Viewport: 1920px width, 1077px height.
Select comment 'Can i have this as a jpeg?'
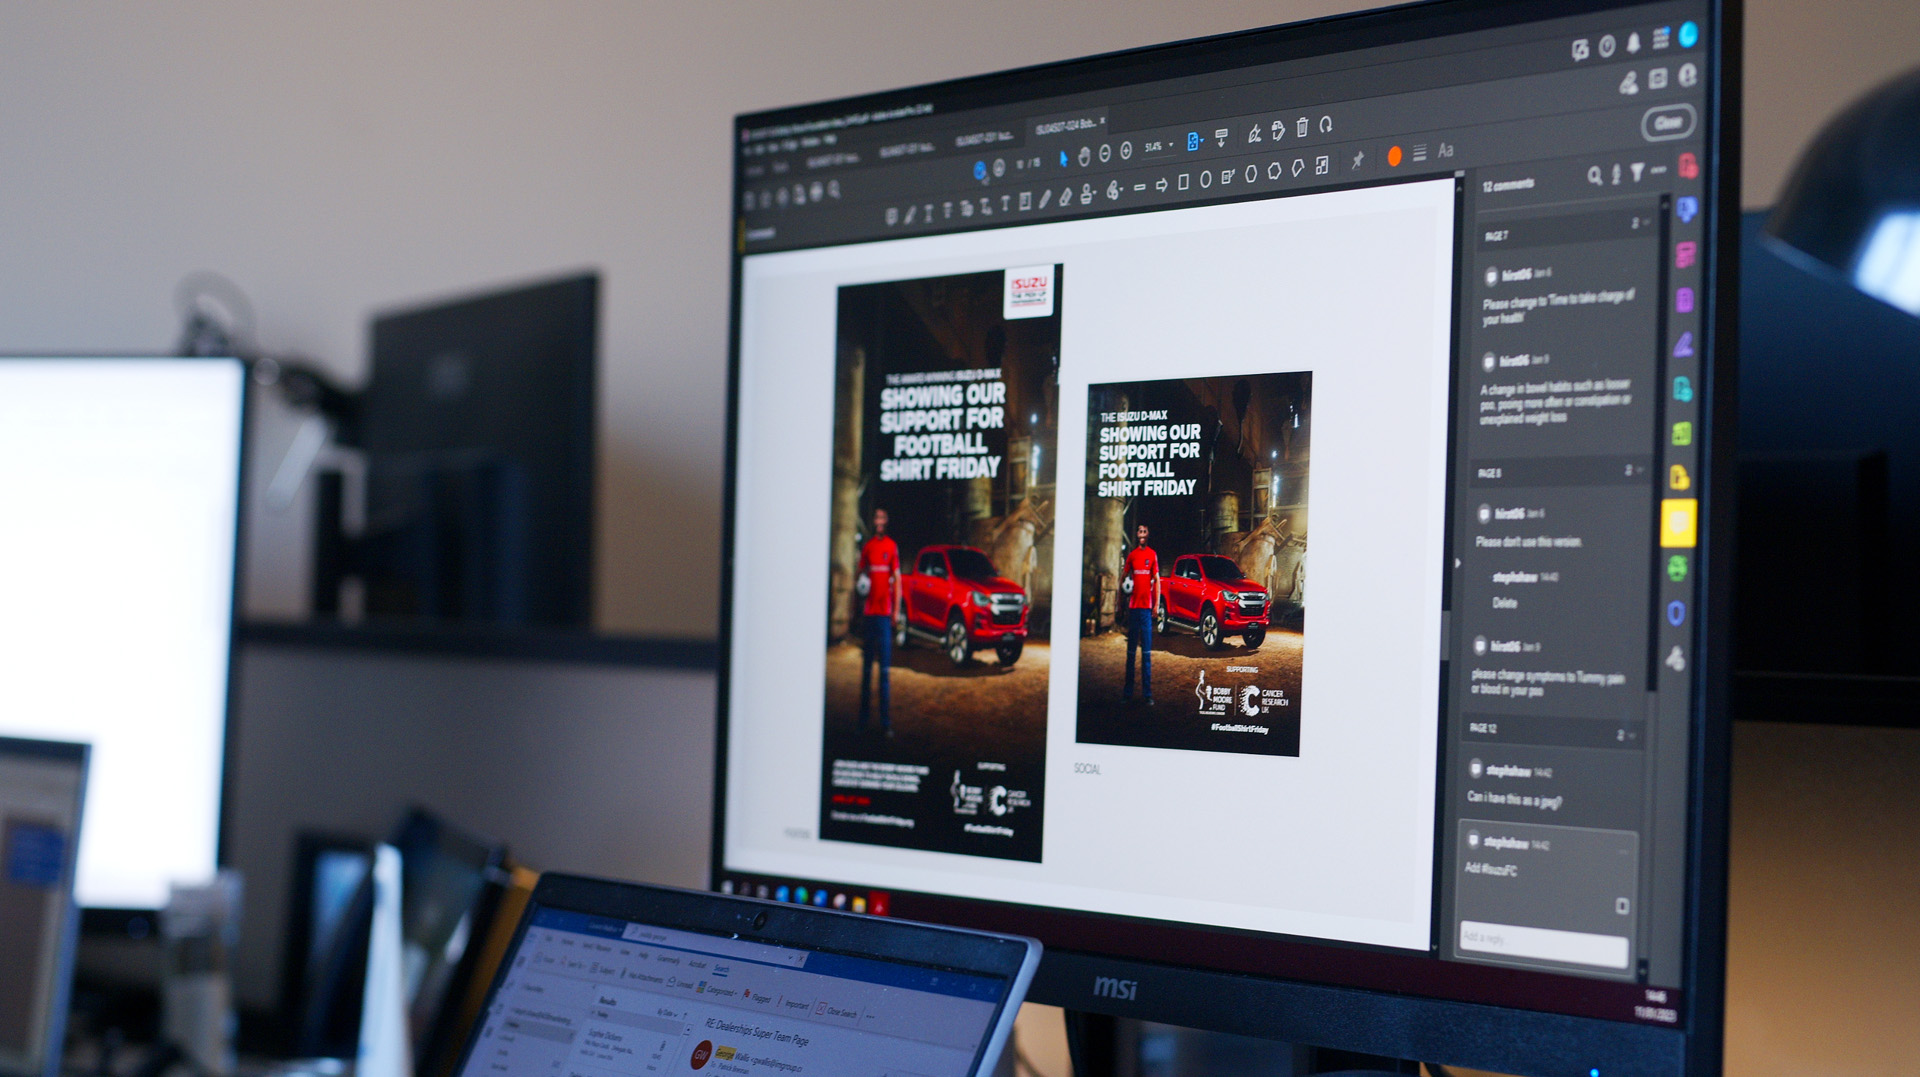coord(1513,798)
